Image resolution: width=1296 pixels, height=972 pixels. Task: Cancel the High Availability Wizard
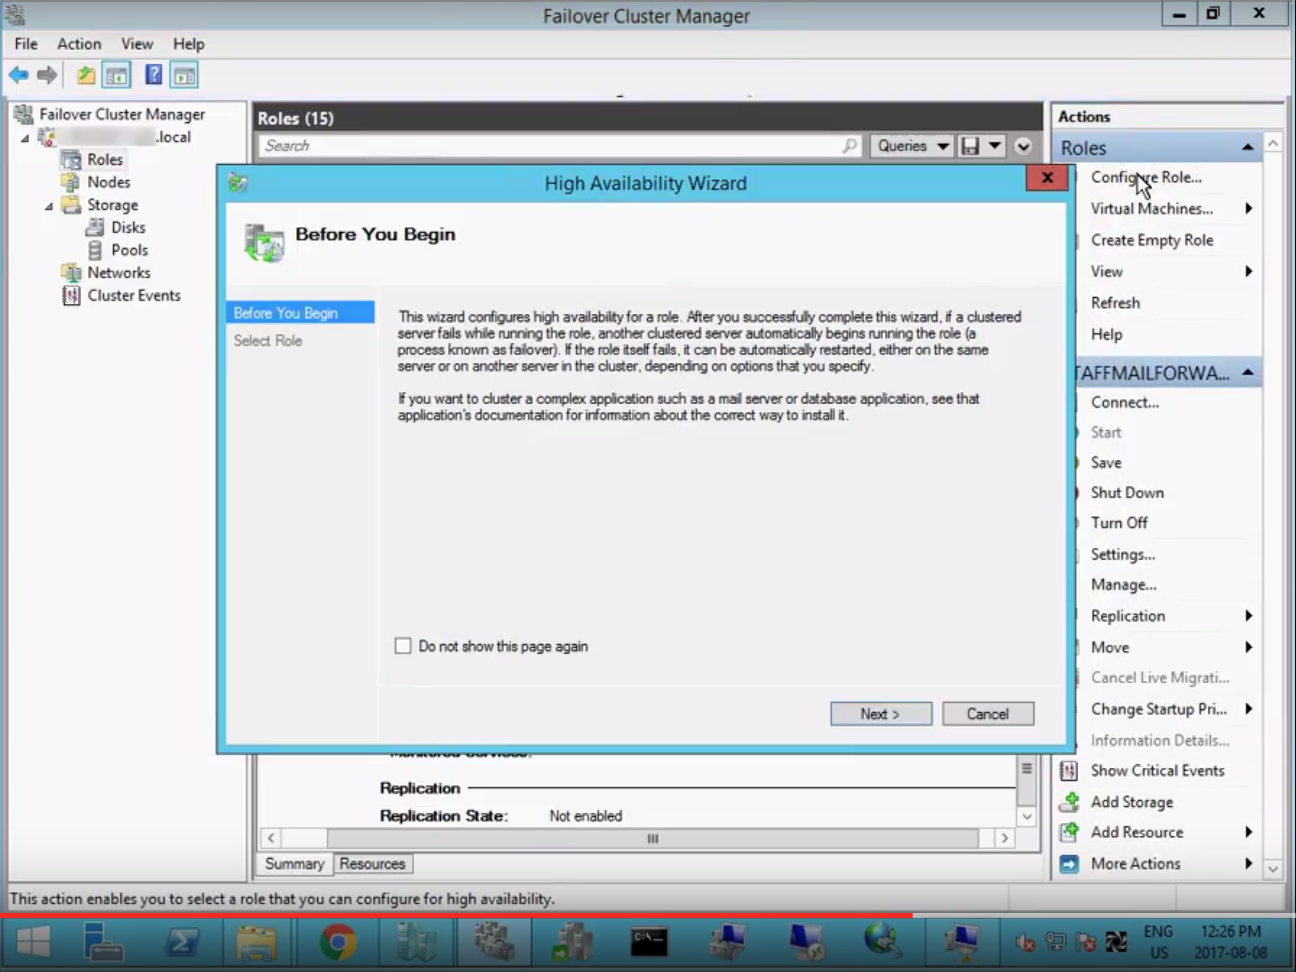(987, 713)
